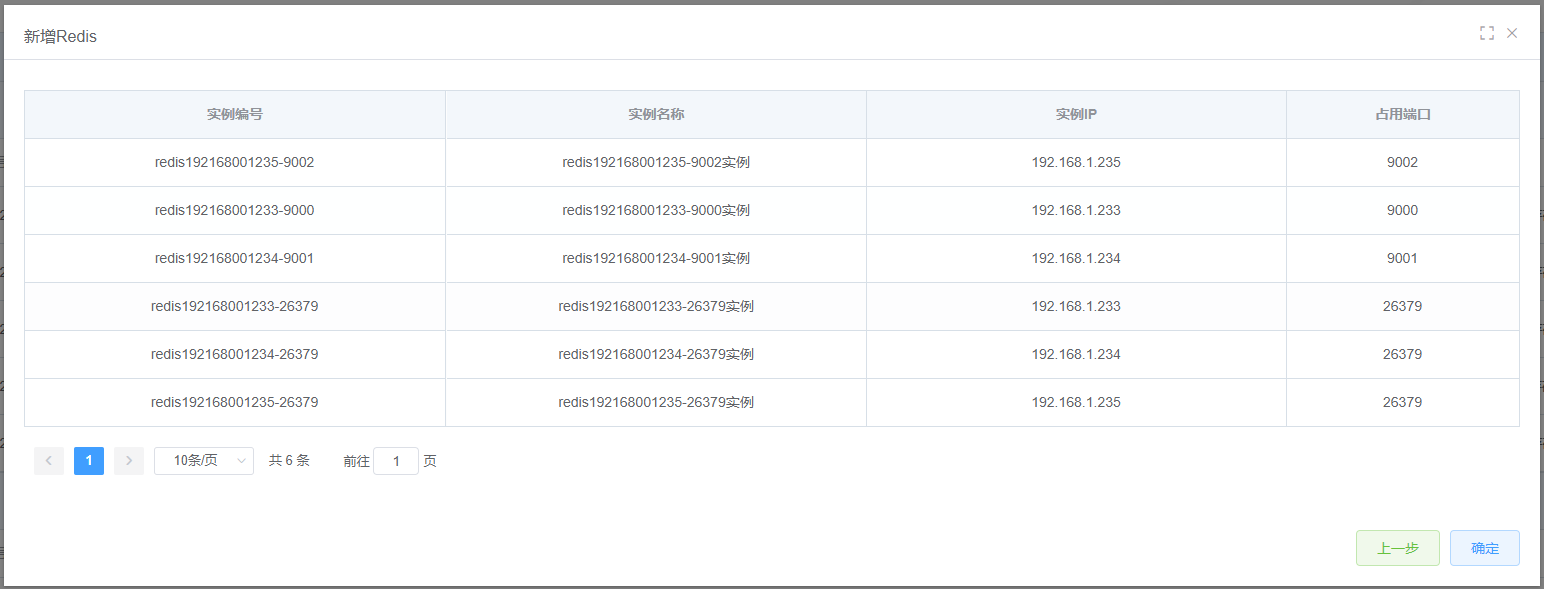Image resolution: width=1544 pixels, height=589 pixels.
Task: Go to previous page with left arrow
Action: (x=49, y=460)
